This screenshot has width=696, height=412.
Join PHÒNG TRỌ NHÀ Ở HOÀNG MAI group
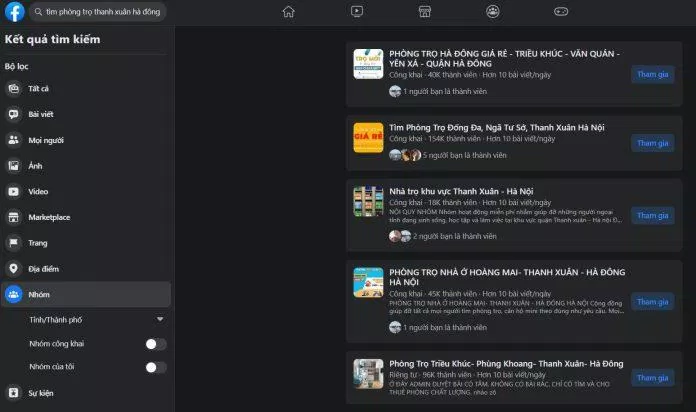pyautogui.click(x=652, y=302)
